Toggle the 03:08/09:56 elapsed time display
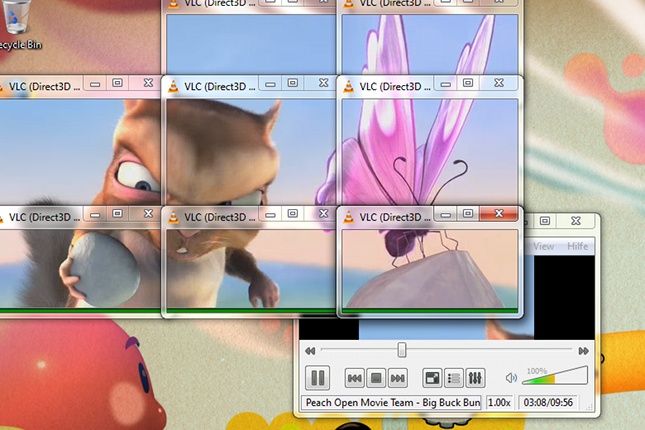 pyautogui.click(x=549, y=402)
